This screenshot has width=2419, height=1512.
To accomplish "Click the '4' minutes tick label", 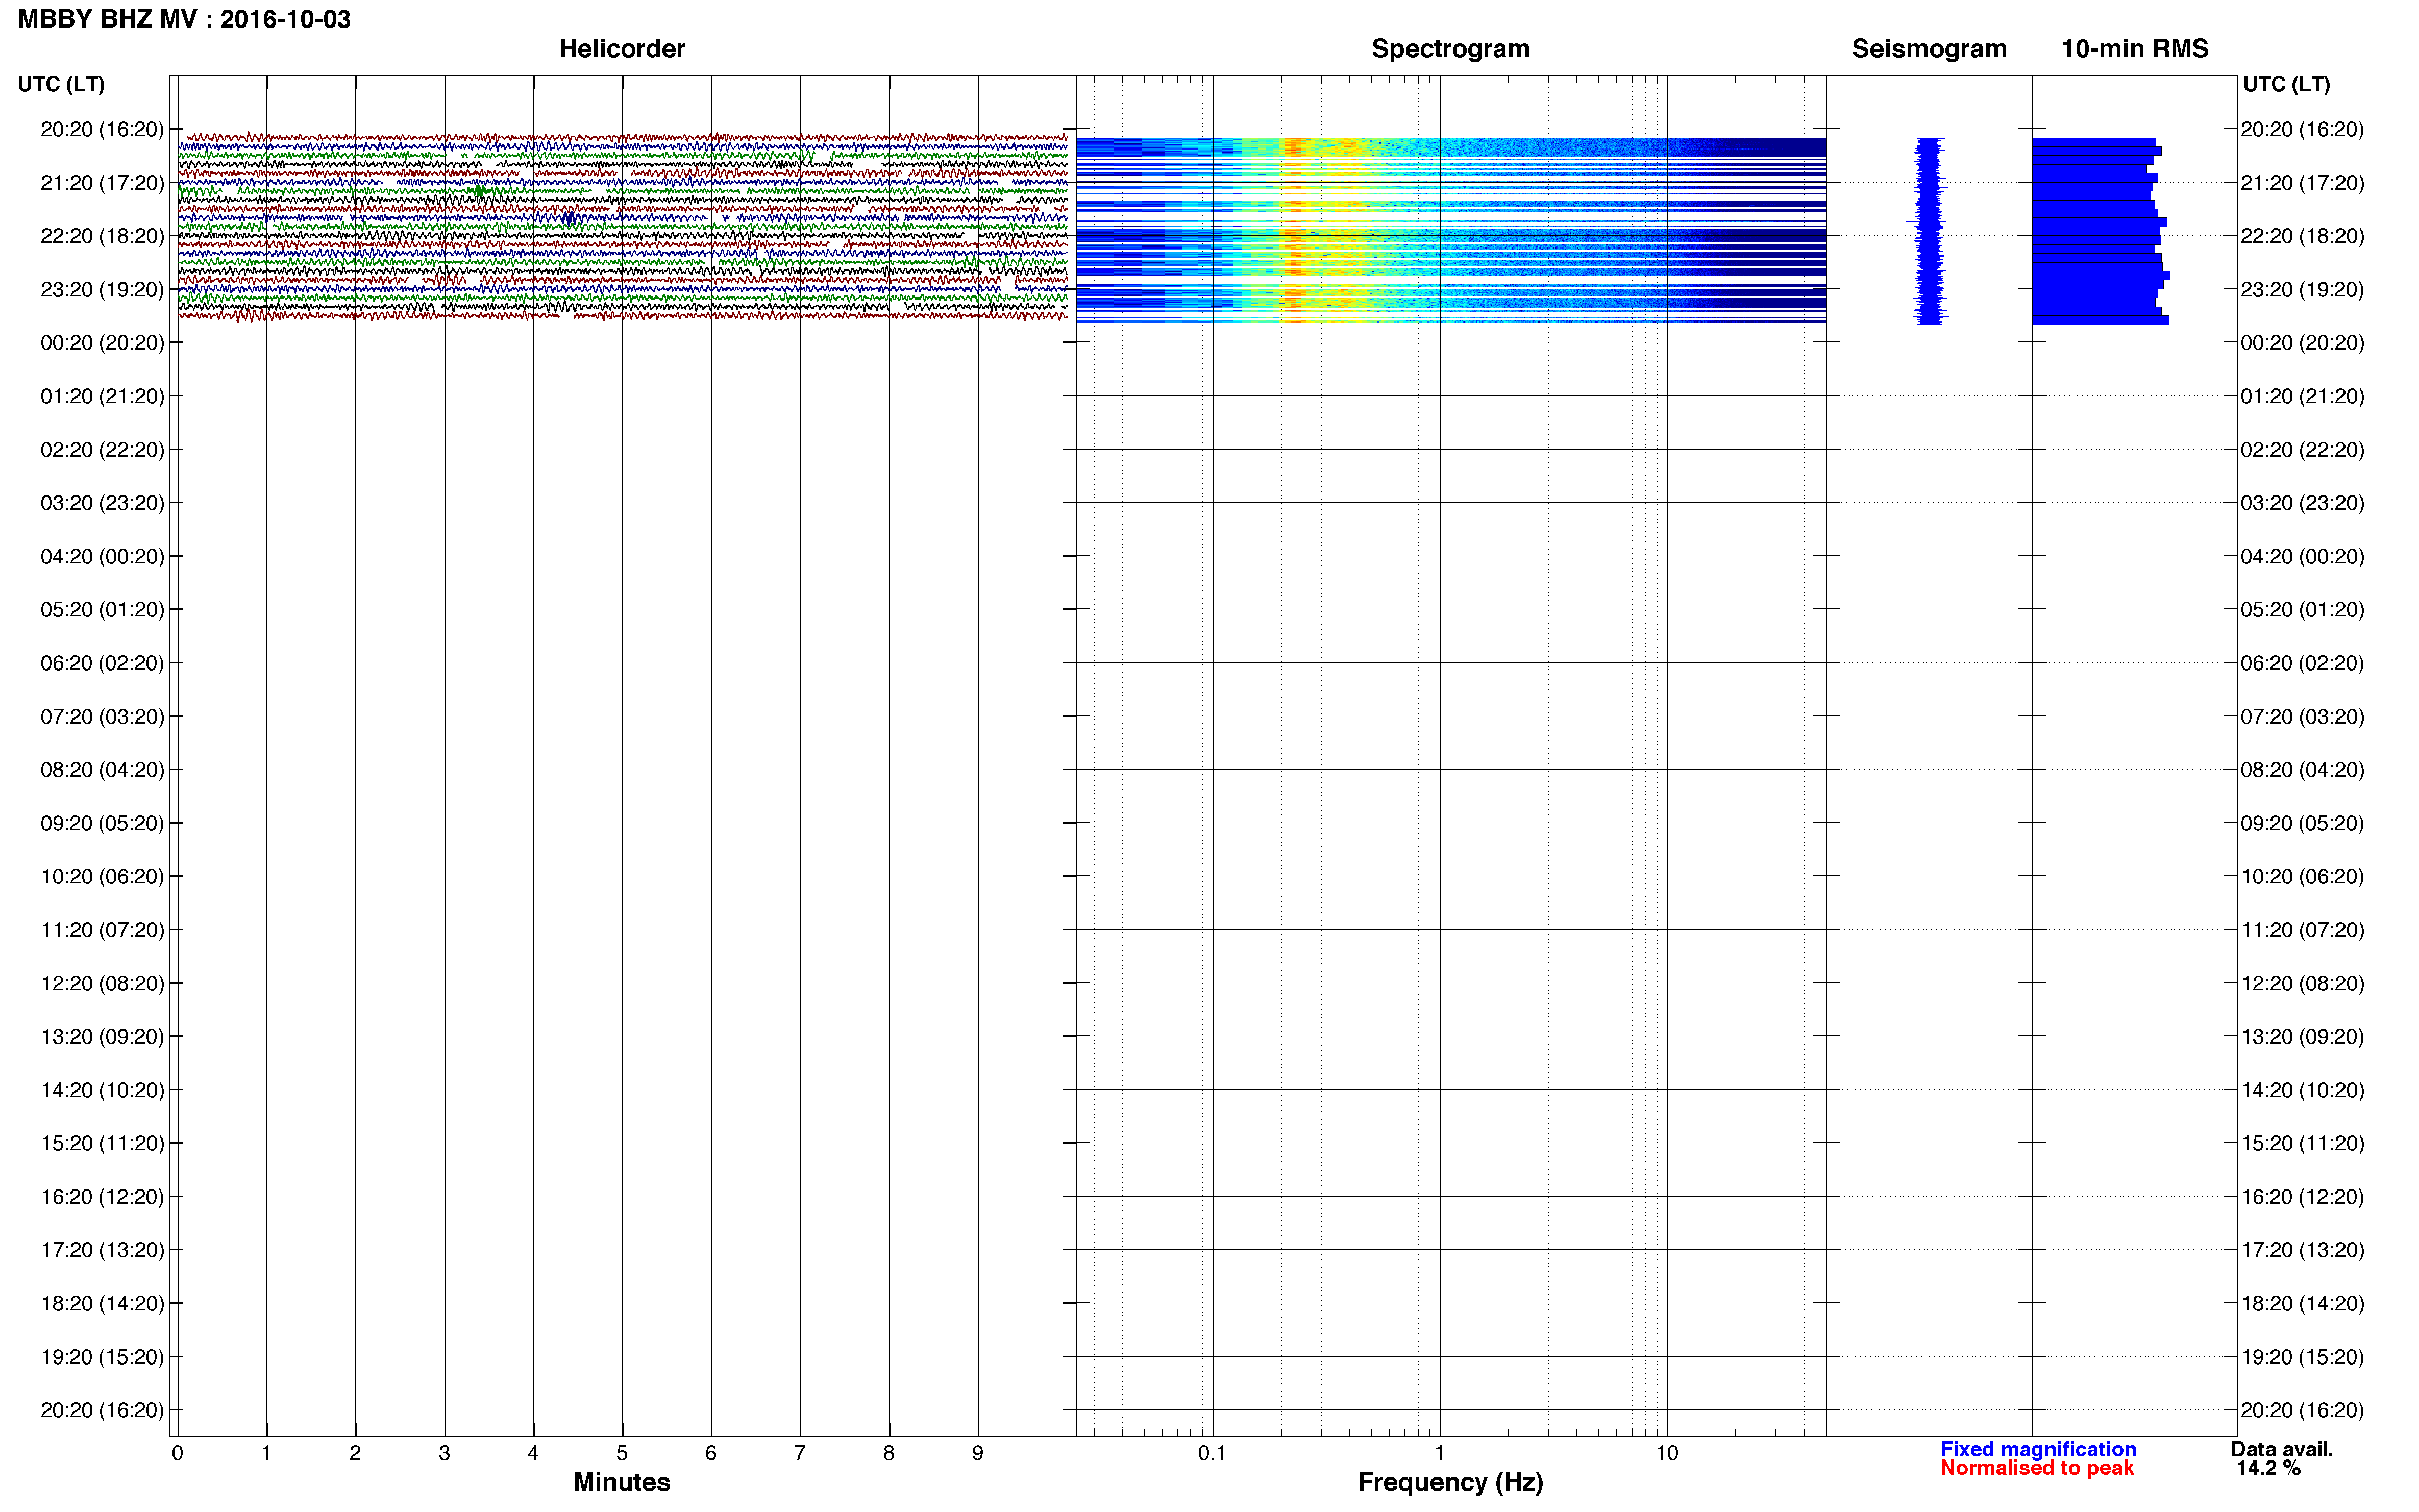I will 533,1453.
